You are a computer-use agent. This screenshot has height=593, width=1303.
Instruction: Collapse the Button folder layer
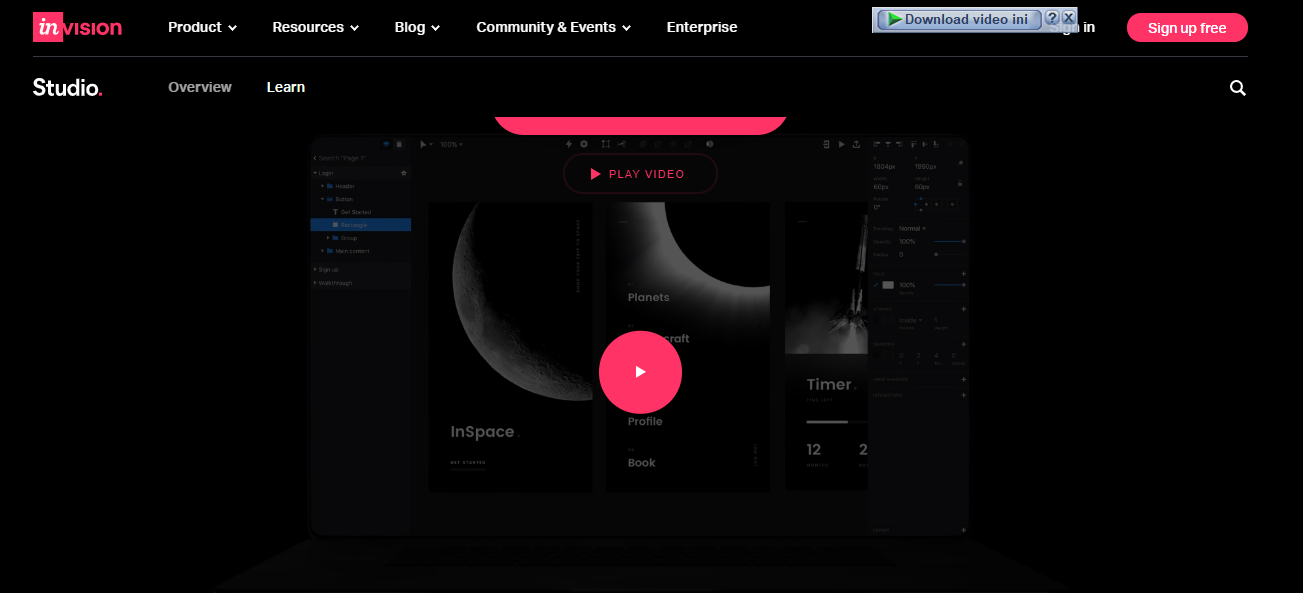coord(323,199)
